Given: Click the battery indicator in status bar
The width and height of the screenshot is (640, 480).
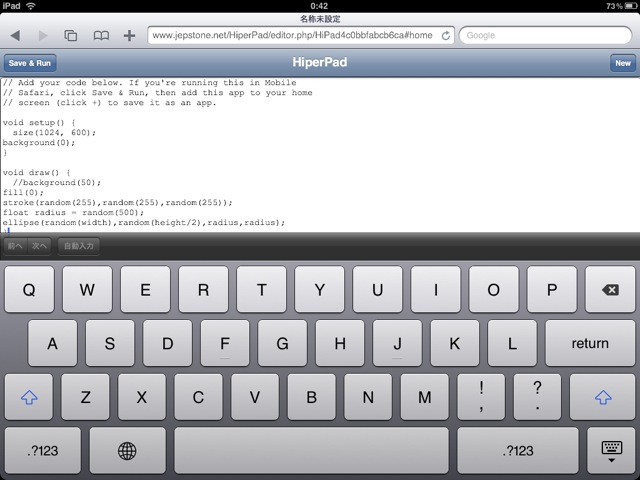Looking at the screenshot, I should click(631, 6).
